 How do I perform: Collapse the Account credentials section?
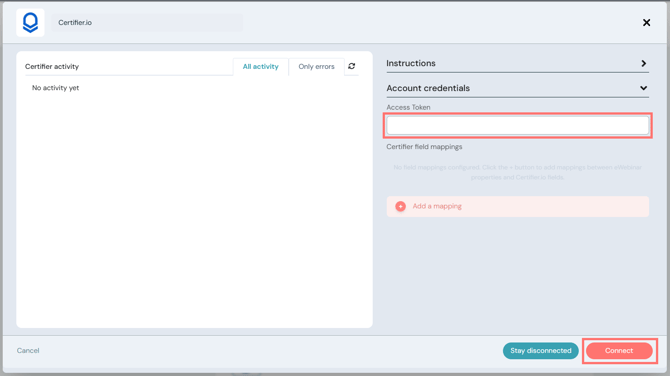517,88
